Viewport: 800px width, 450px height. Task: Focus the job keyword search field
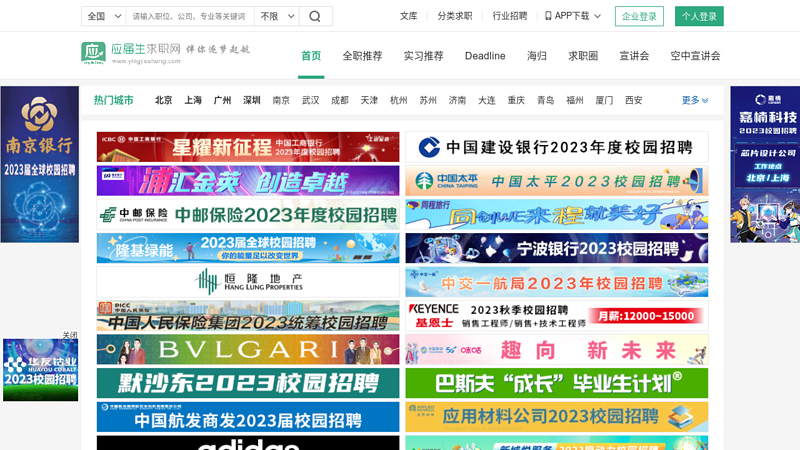(x=190, y=16)
